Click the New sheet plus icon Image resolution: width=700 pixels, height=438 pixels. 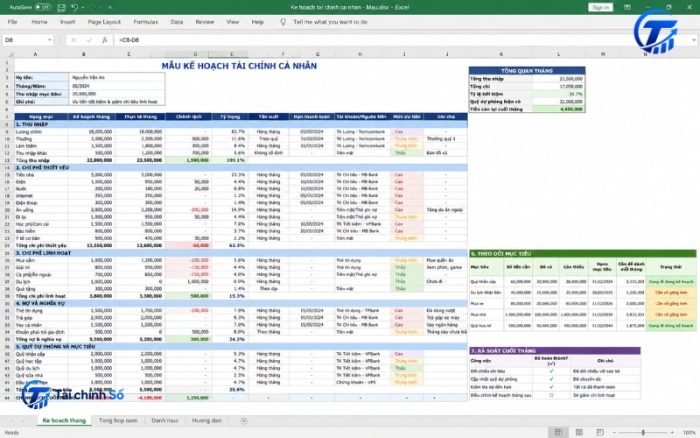click(x=244, y=421)
